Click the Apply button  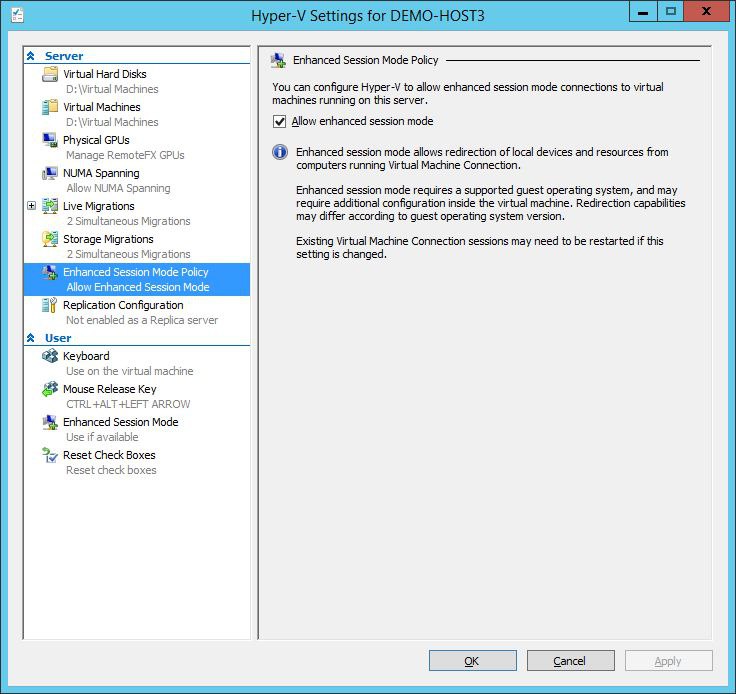coord(669,661)
